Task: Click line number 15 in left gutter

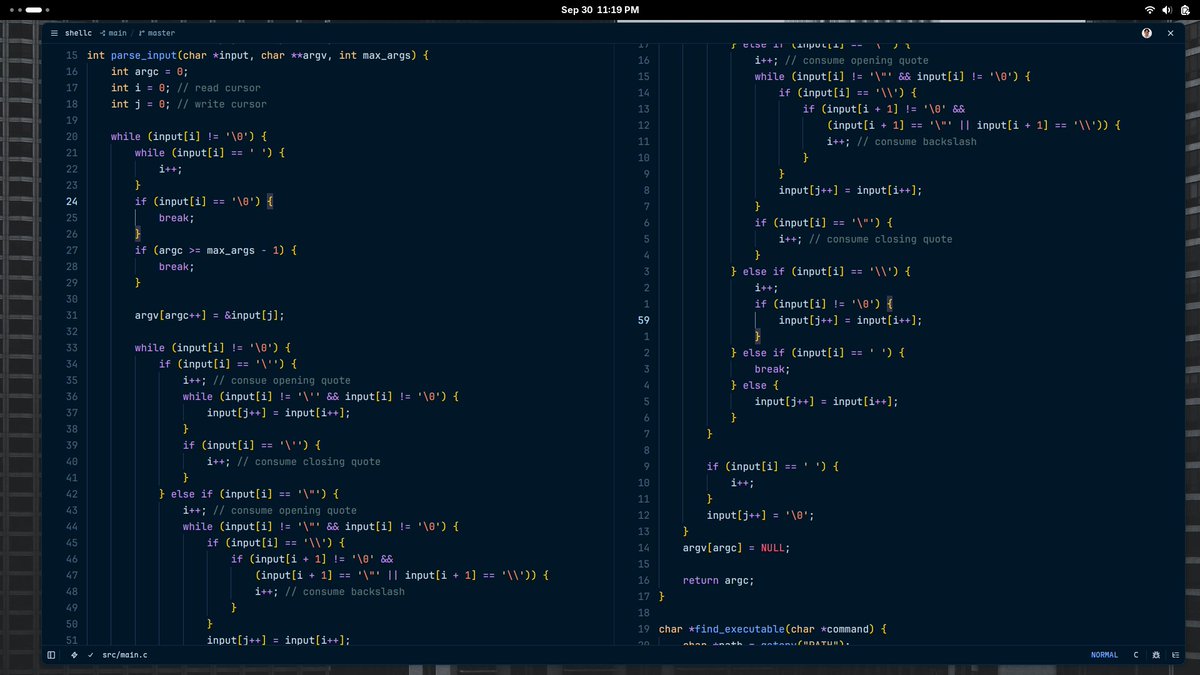Action: point(72,55)
